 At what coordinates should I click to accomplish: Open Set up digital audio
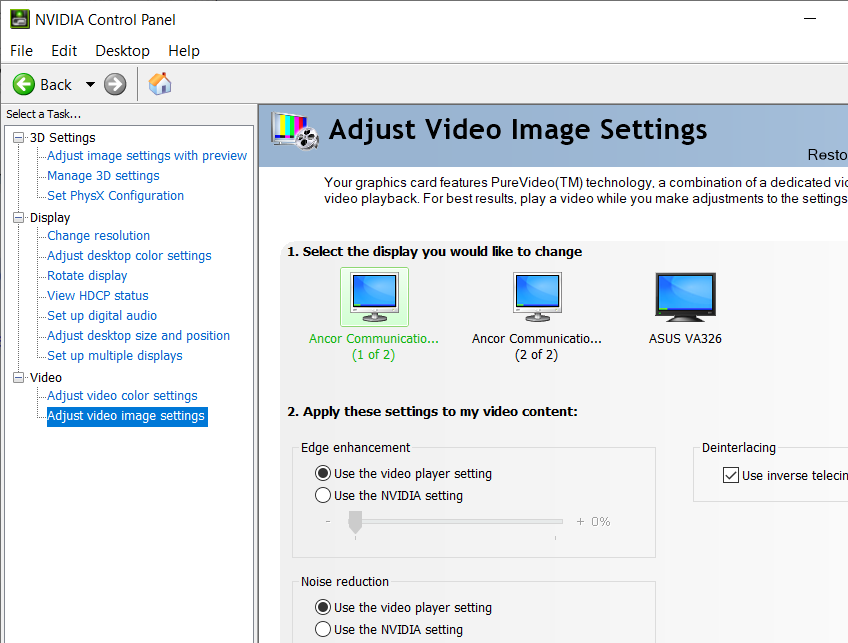(x=102, y=316)
